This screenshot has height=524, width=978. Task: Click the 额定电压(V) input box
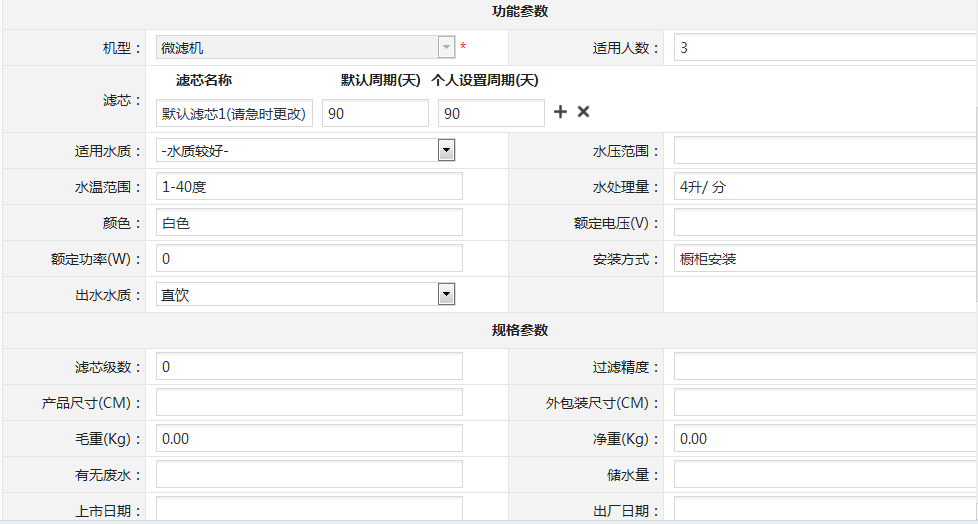pyautogui.click(x=824, y=222)
